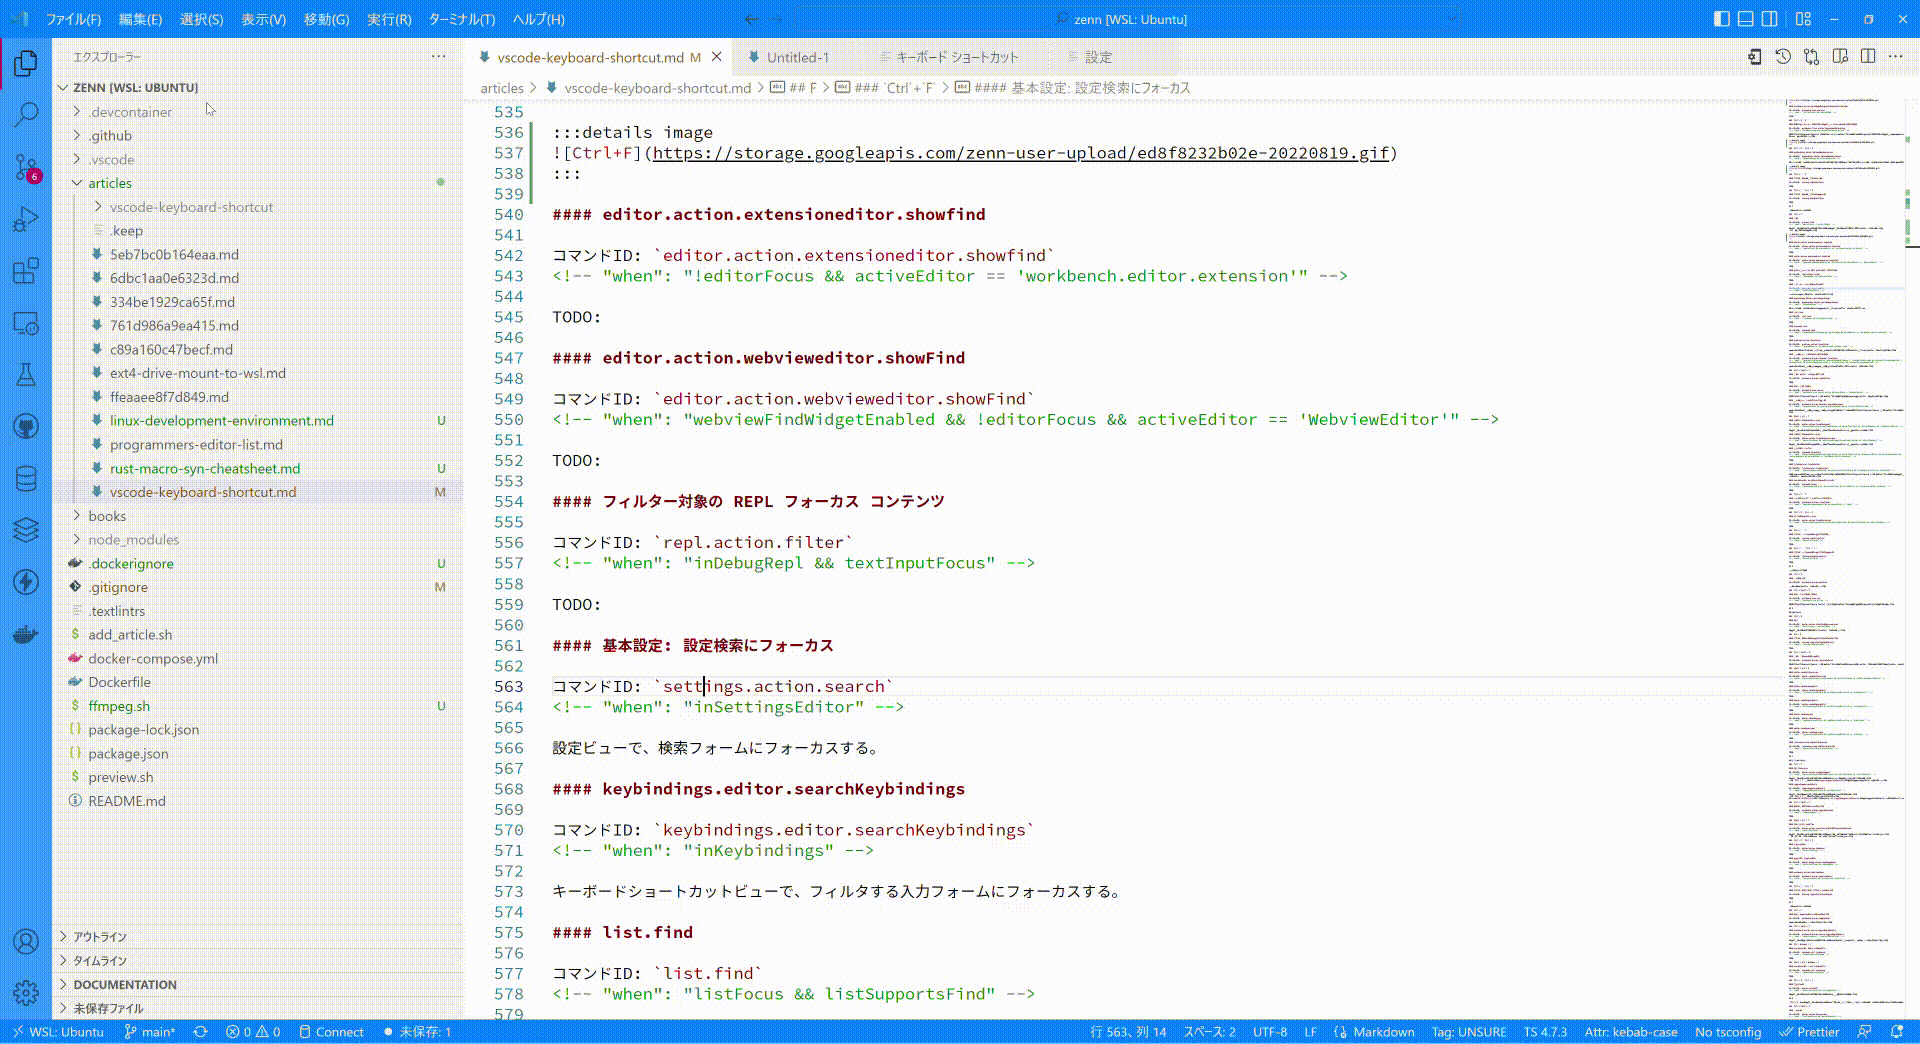Open the Run and Debug view
Image resolution: width=1920 pixels, height=1044 pixels.
point(26,219)
